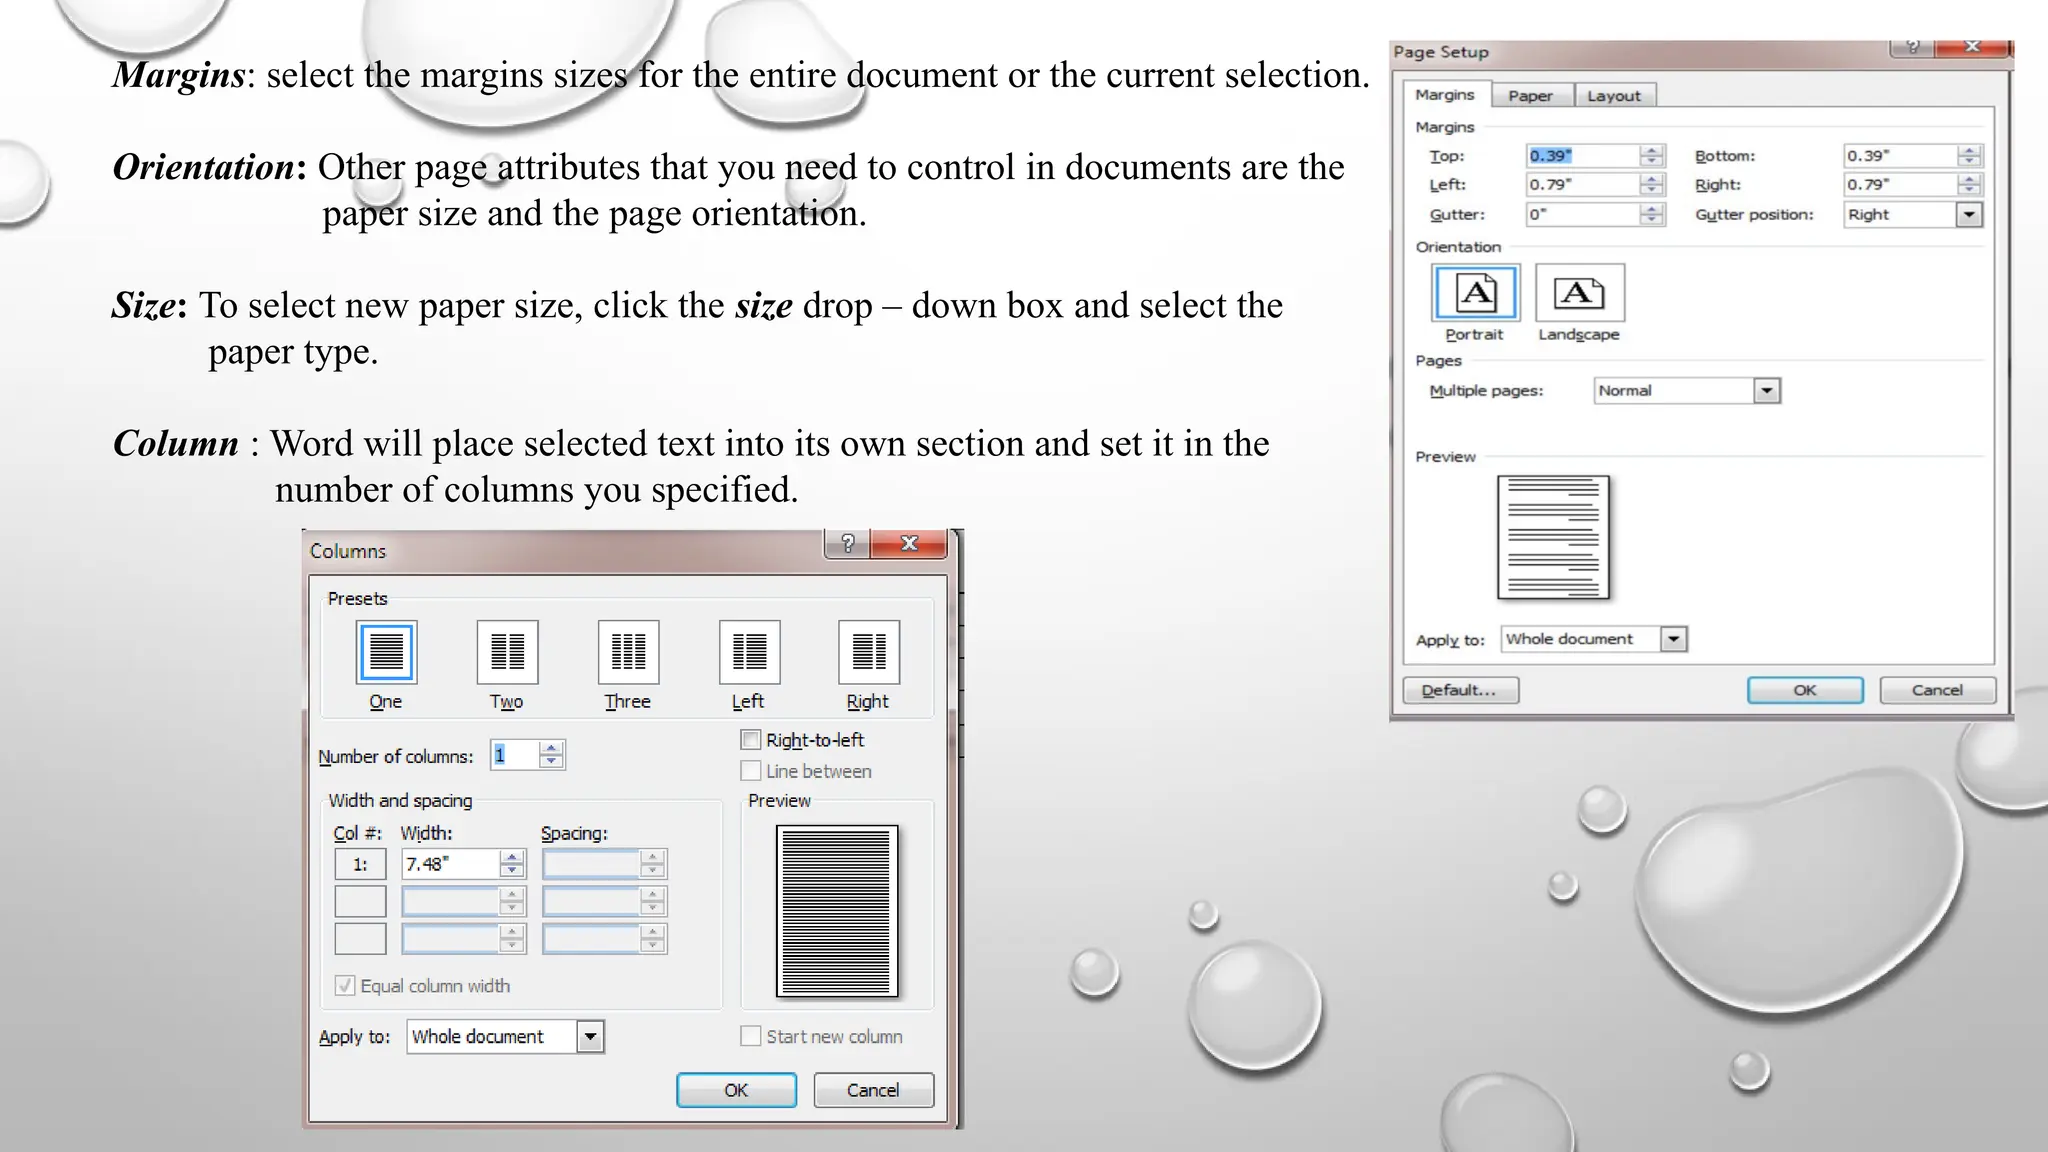Click the Page Setup help button
Screen dimensions: 2048x1152
point(1912,47)
